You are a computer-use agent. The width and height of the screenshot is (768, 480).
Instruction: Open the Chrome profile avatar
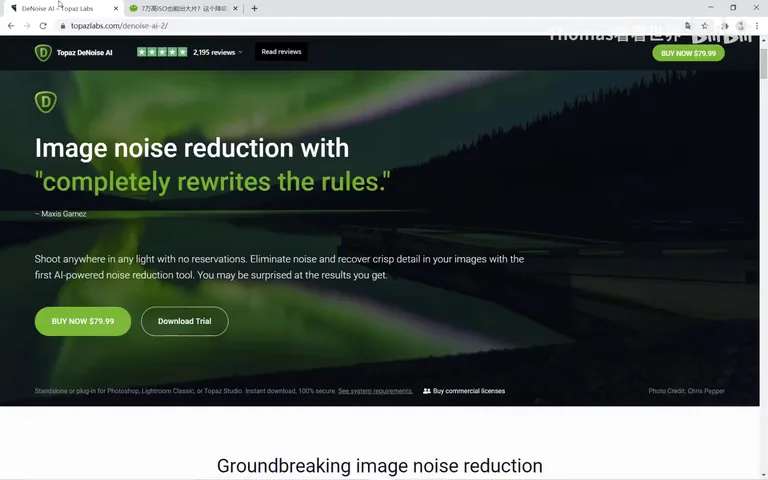point(741,26)
